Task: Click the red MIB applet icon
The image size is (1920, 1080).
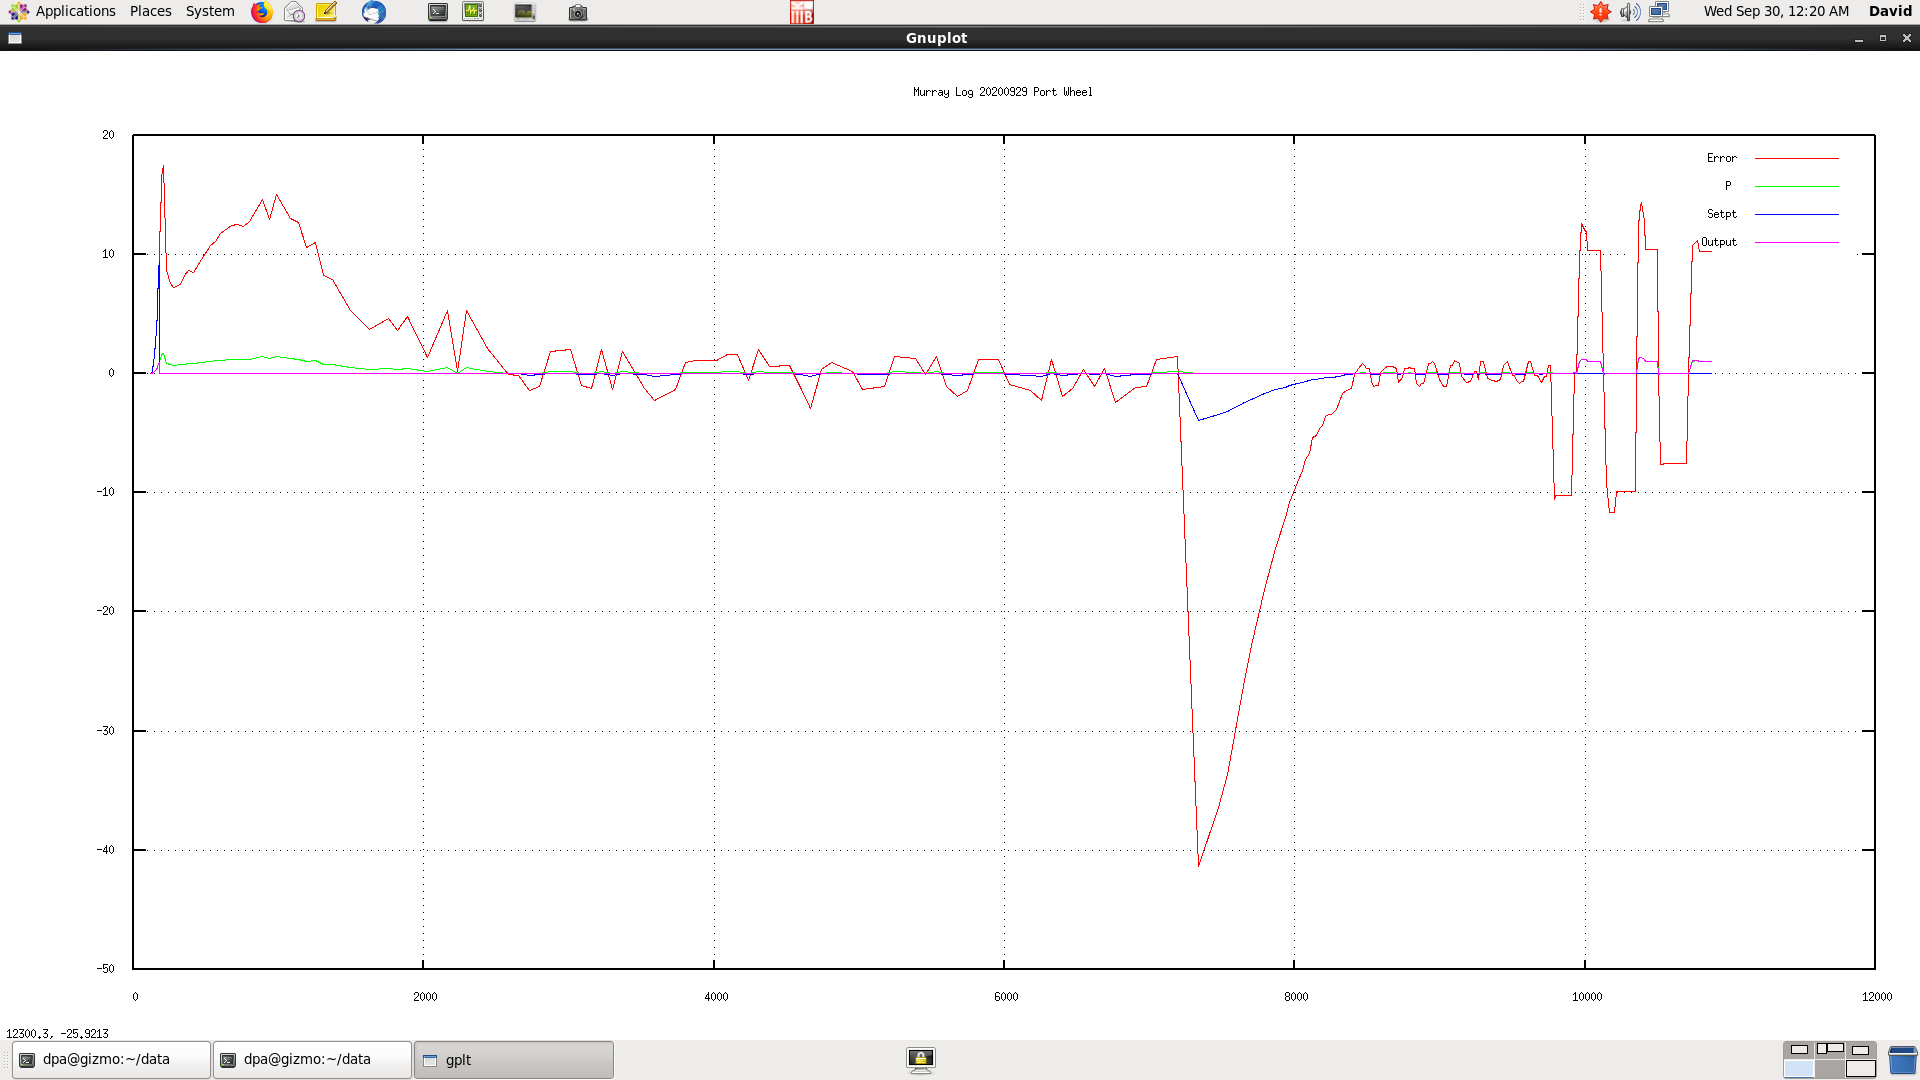Action: click(802, 12)
